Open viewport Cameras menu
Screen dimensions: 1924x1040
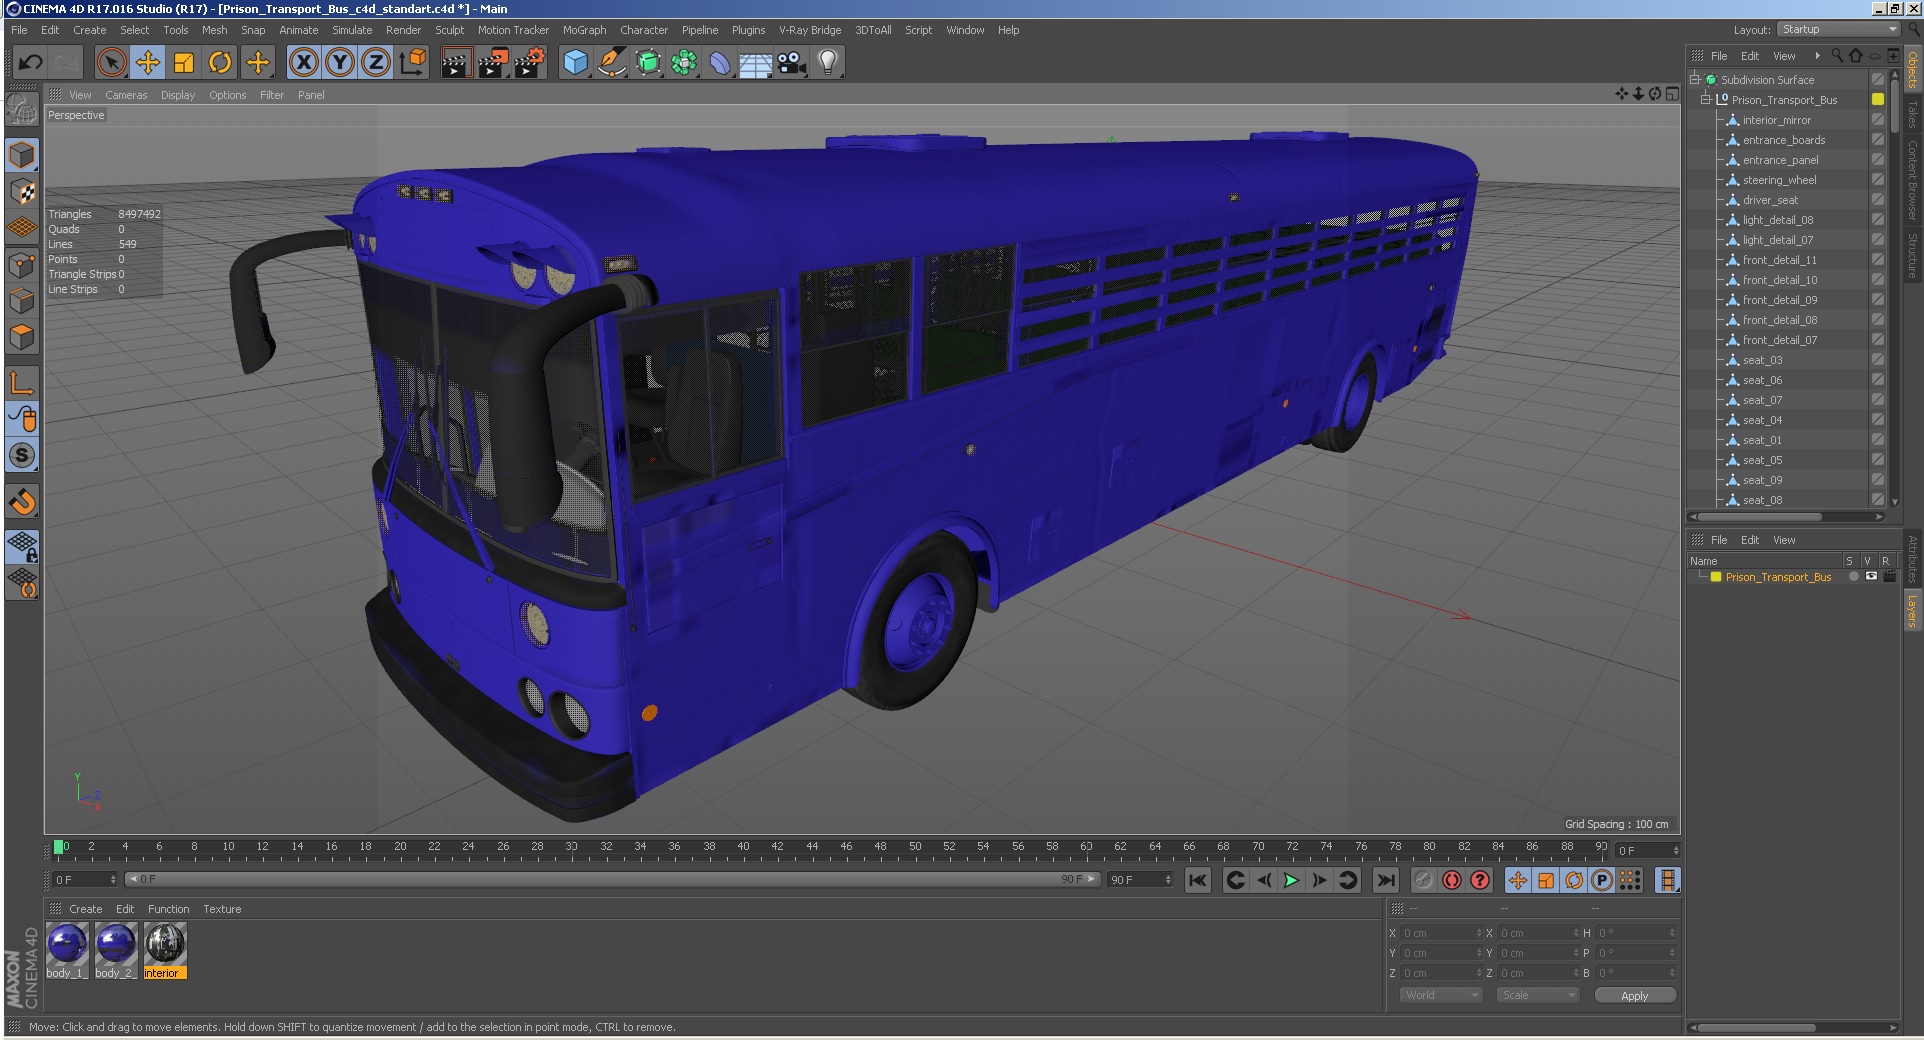pyautogui.click(x=126, y=95)
